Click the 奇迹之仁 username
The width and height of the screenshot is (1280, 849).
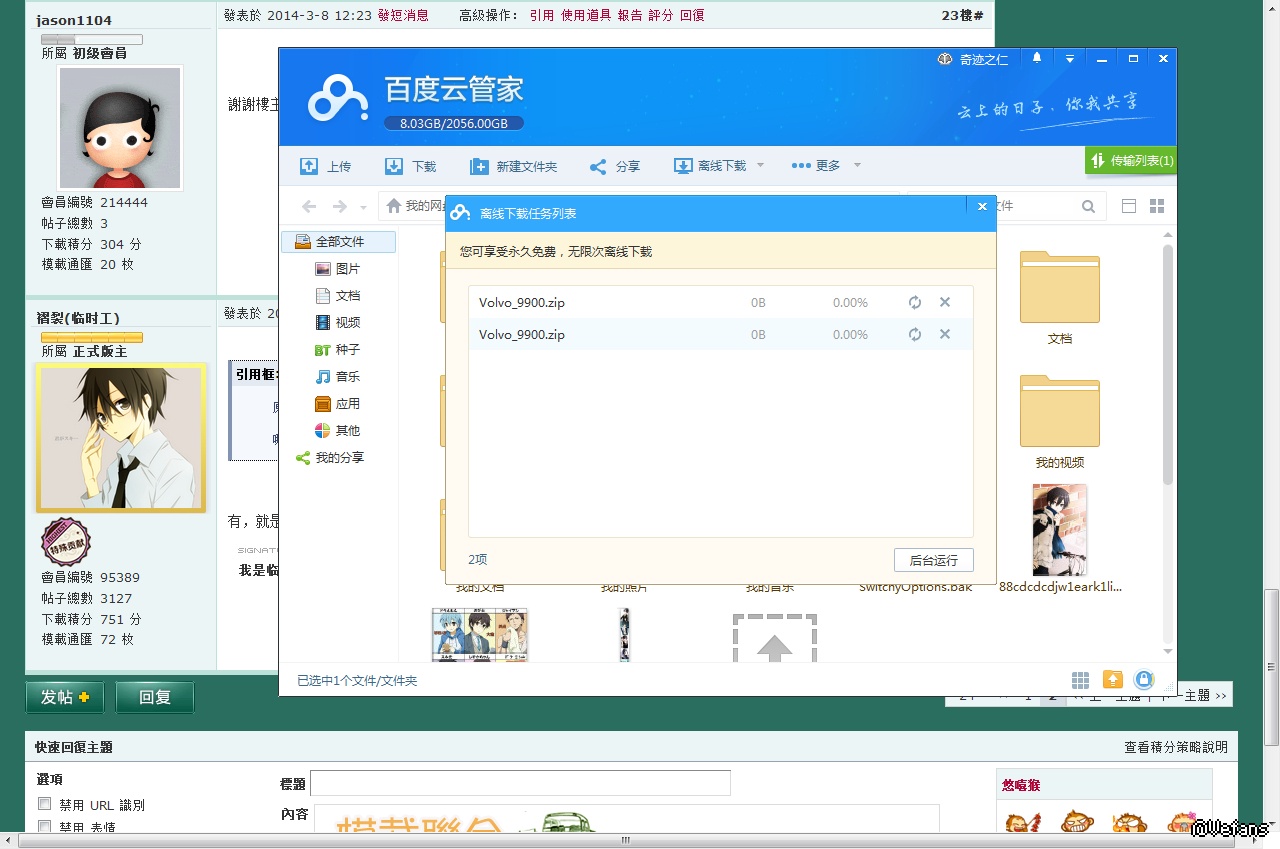point(984,60)
